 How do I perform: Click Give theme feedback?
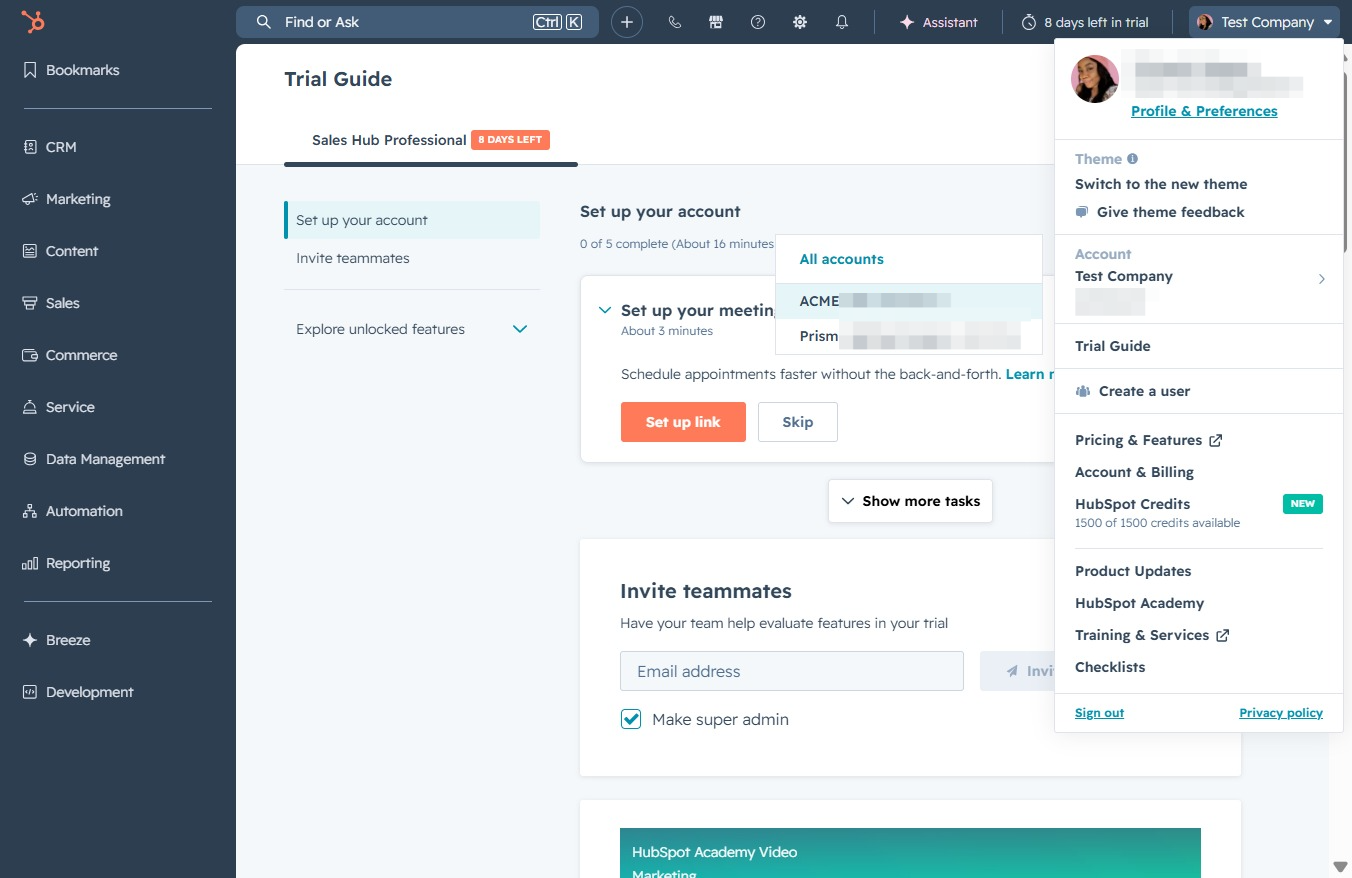(1160, 212)
